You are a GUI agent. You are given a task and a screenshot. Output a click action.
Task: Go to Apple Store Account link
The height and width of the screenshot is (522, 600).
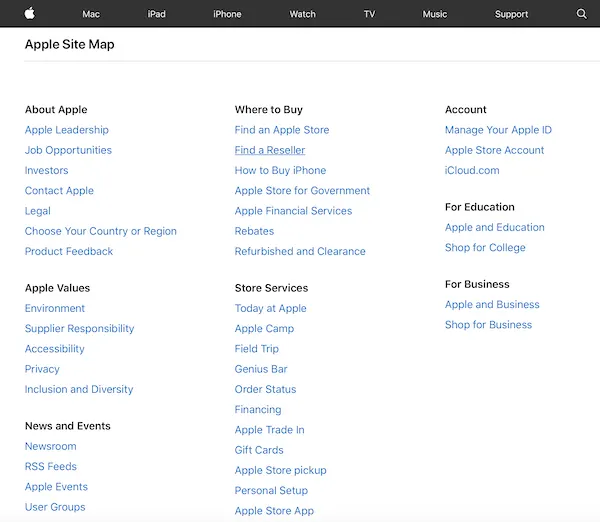[x=494, y=150]
